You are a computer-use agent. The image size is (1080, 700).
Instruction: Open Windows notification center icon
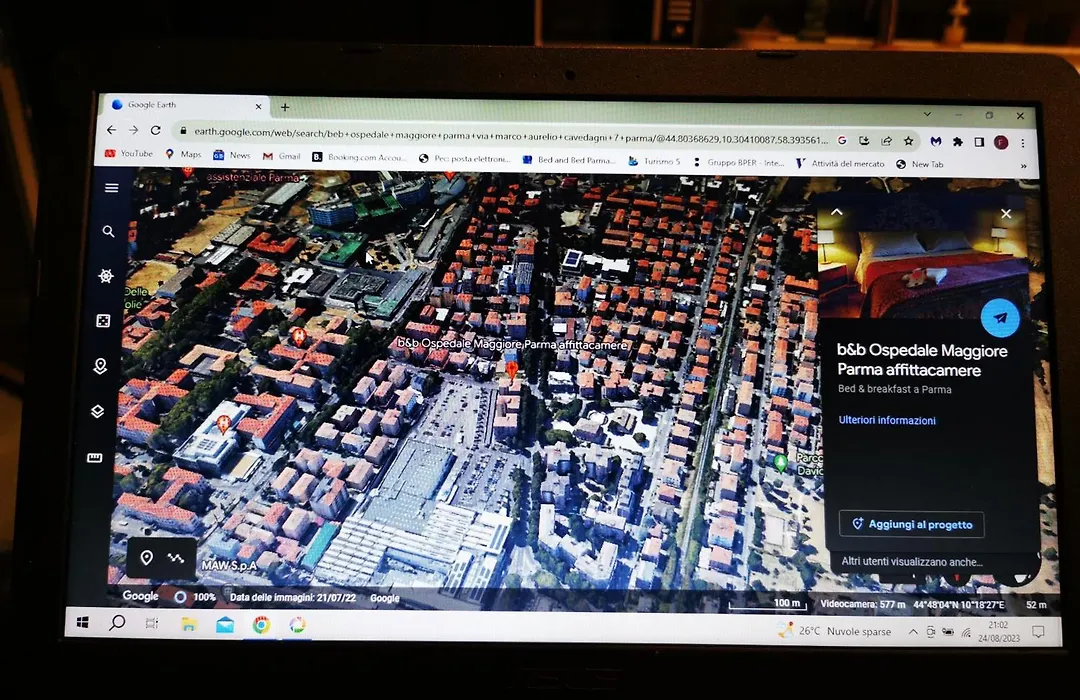pos(1038,631)
